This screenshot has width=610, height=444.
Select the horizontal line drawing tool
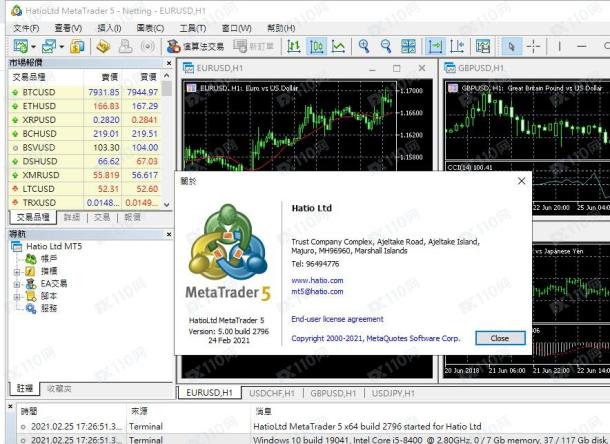(582, 46)
